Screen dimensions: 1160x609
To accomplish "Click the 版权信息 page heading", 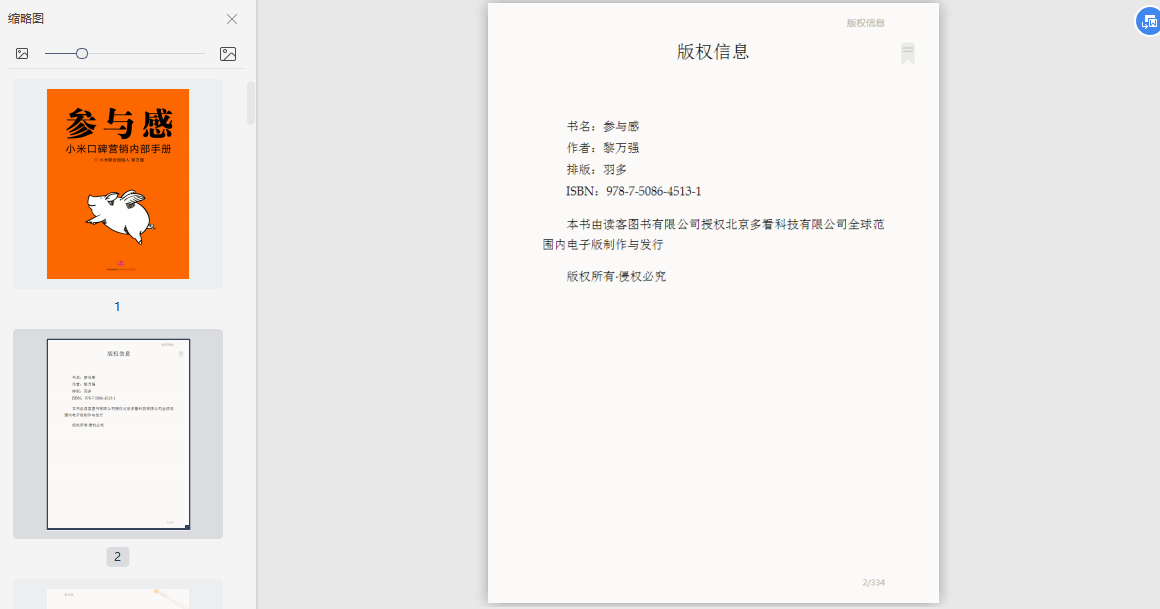I will 713,51.
